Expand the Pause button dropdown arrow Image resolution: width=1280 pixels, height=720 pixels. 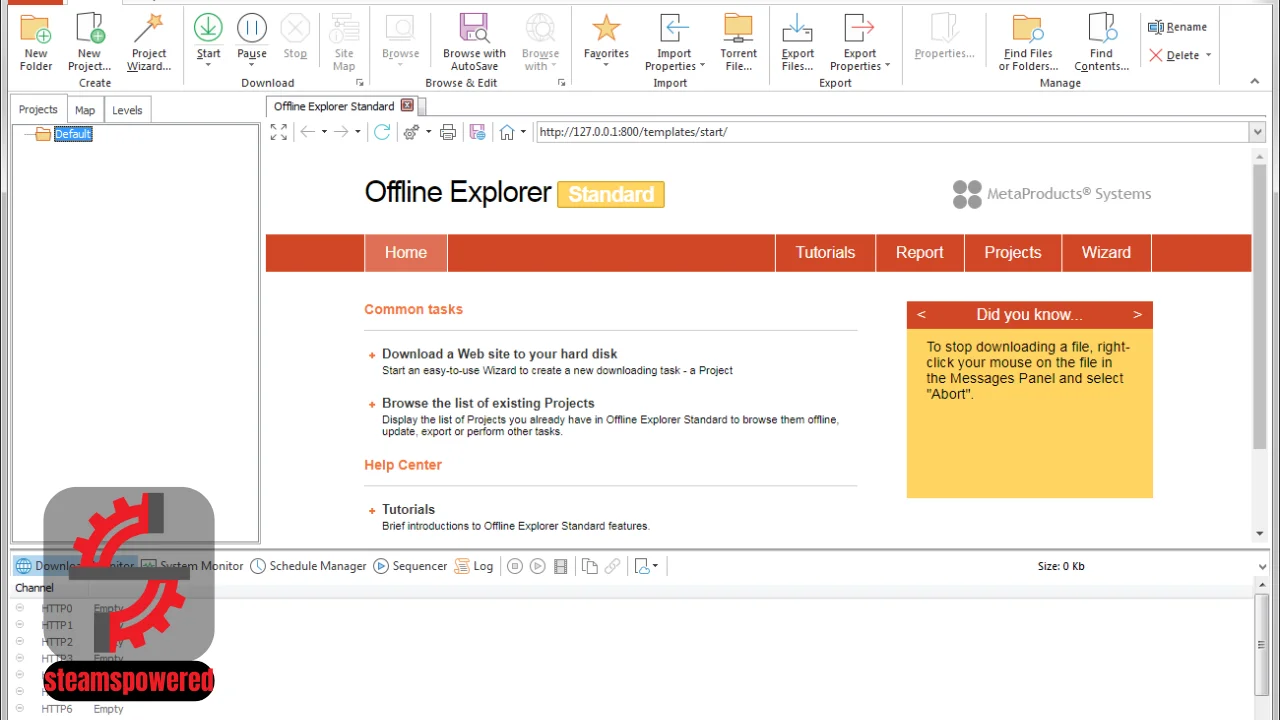click(252, 66)
